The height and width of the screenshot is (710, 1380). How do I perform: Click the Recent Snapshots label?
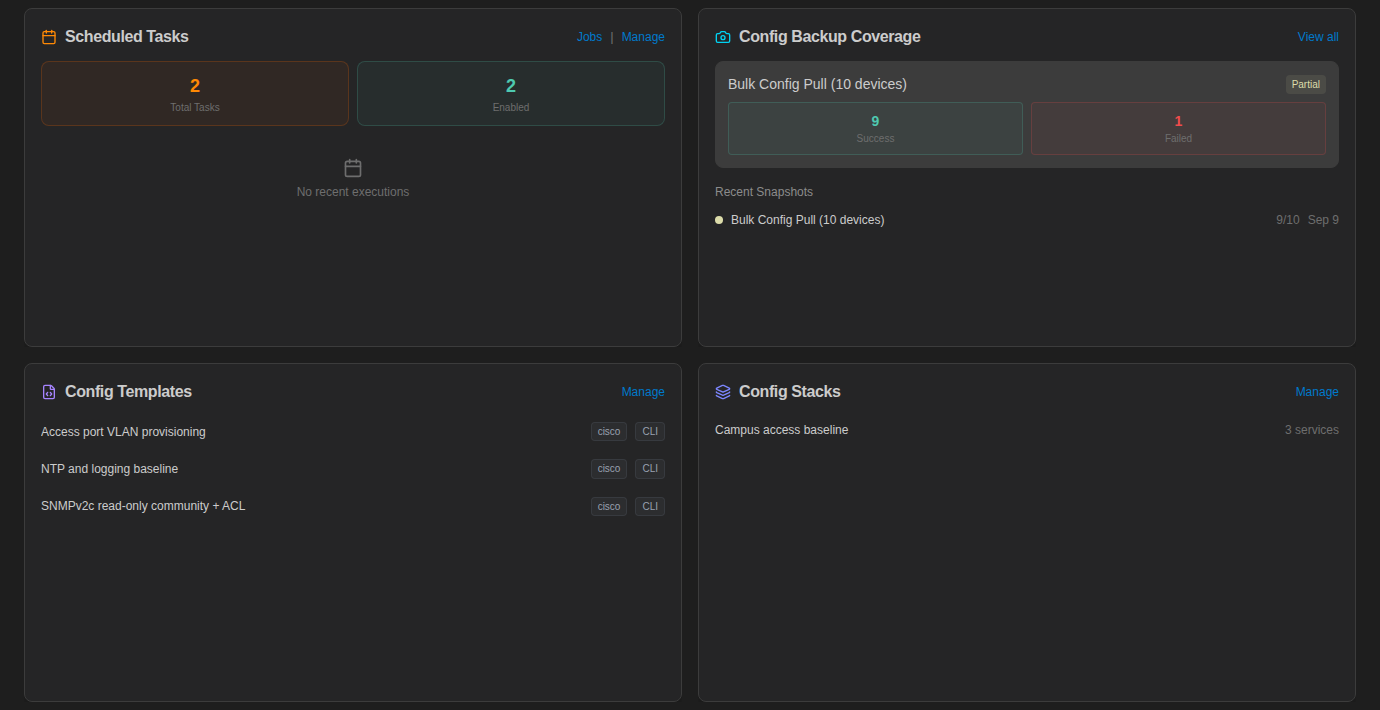point(764,192)
